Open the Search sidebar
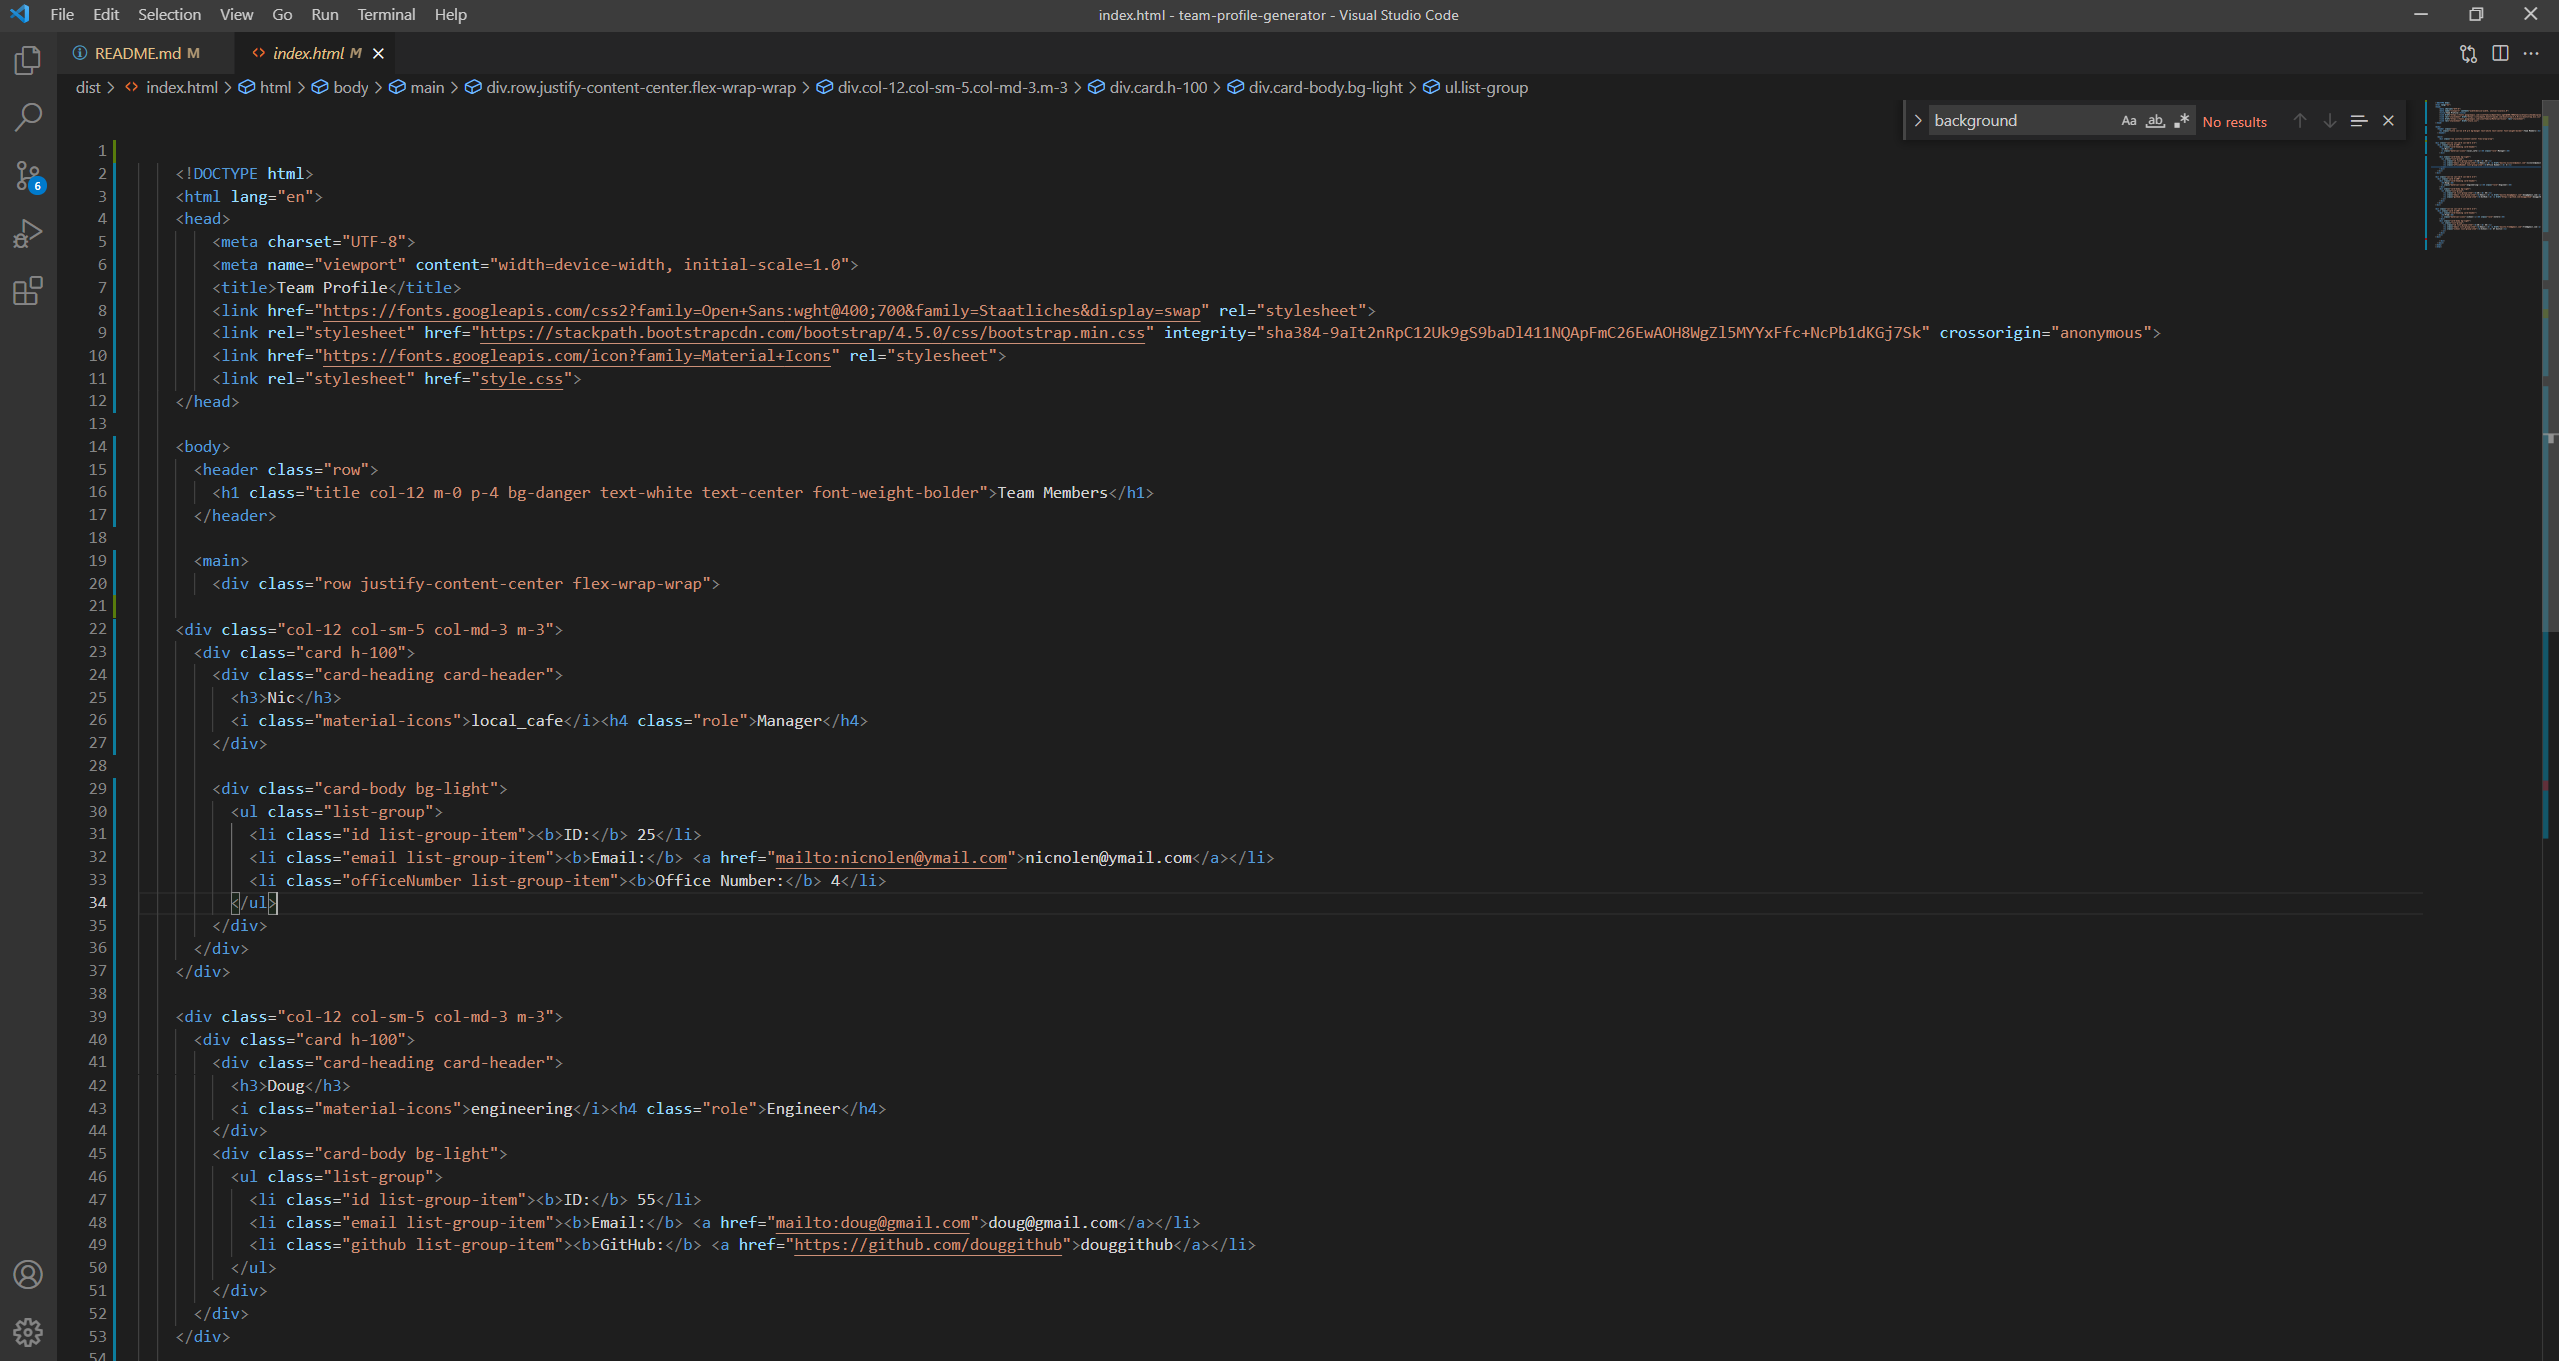The image size is (2559, 1361). (x=27, y=117)
